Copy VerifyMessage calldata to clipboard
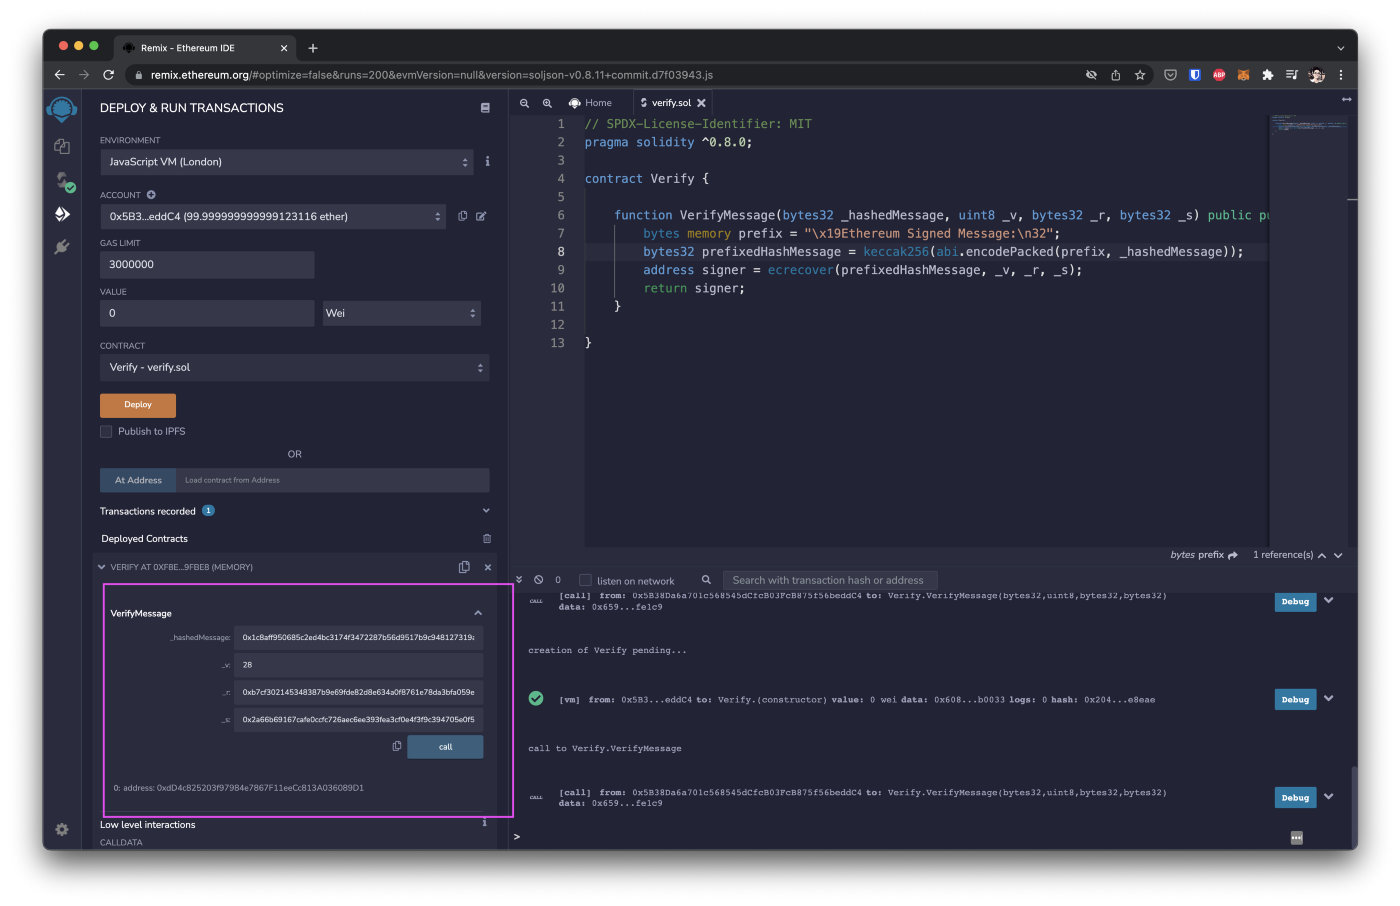The width and height of the screenshot is (1400, 906). [x=397, y=746]
